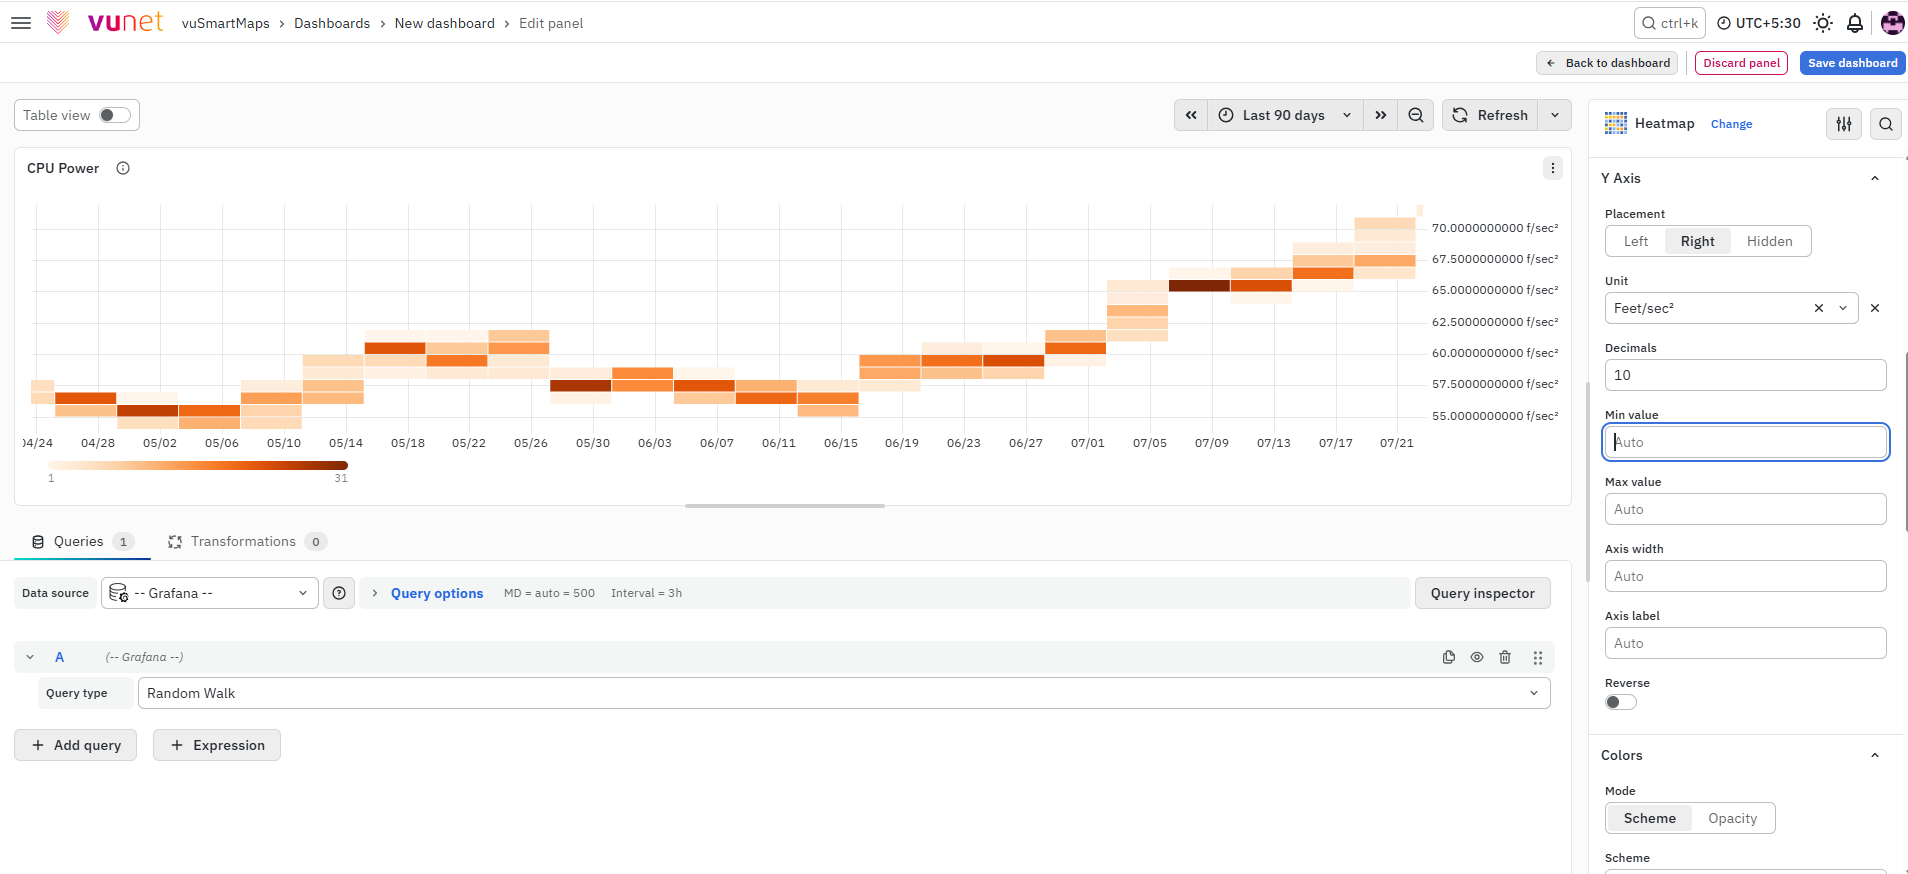Toggle the light/dark theme sun icon
This screenshot has width=1908, height=874.
(x=1823, y=23)
